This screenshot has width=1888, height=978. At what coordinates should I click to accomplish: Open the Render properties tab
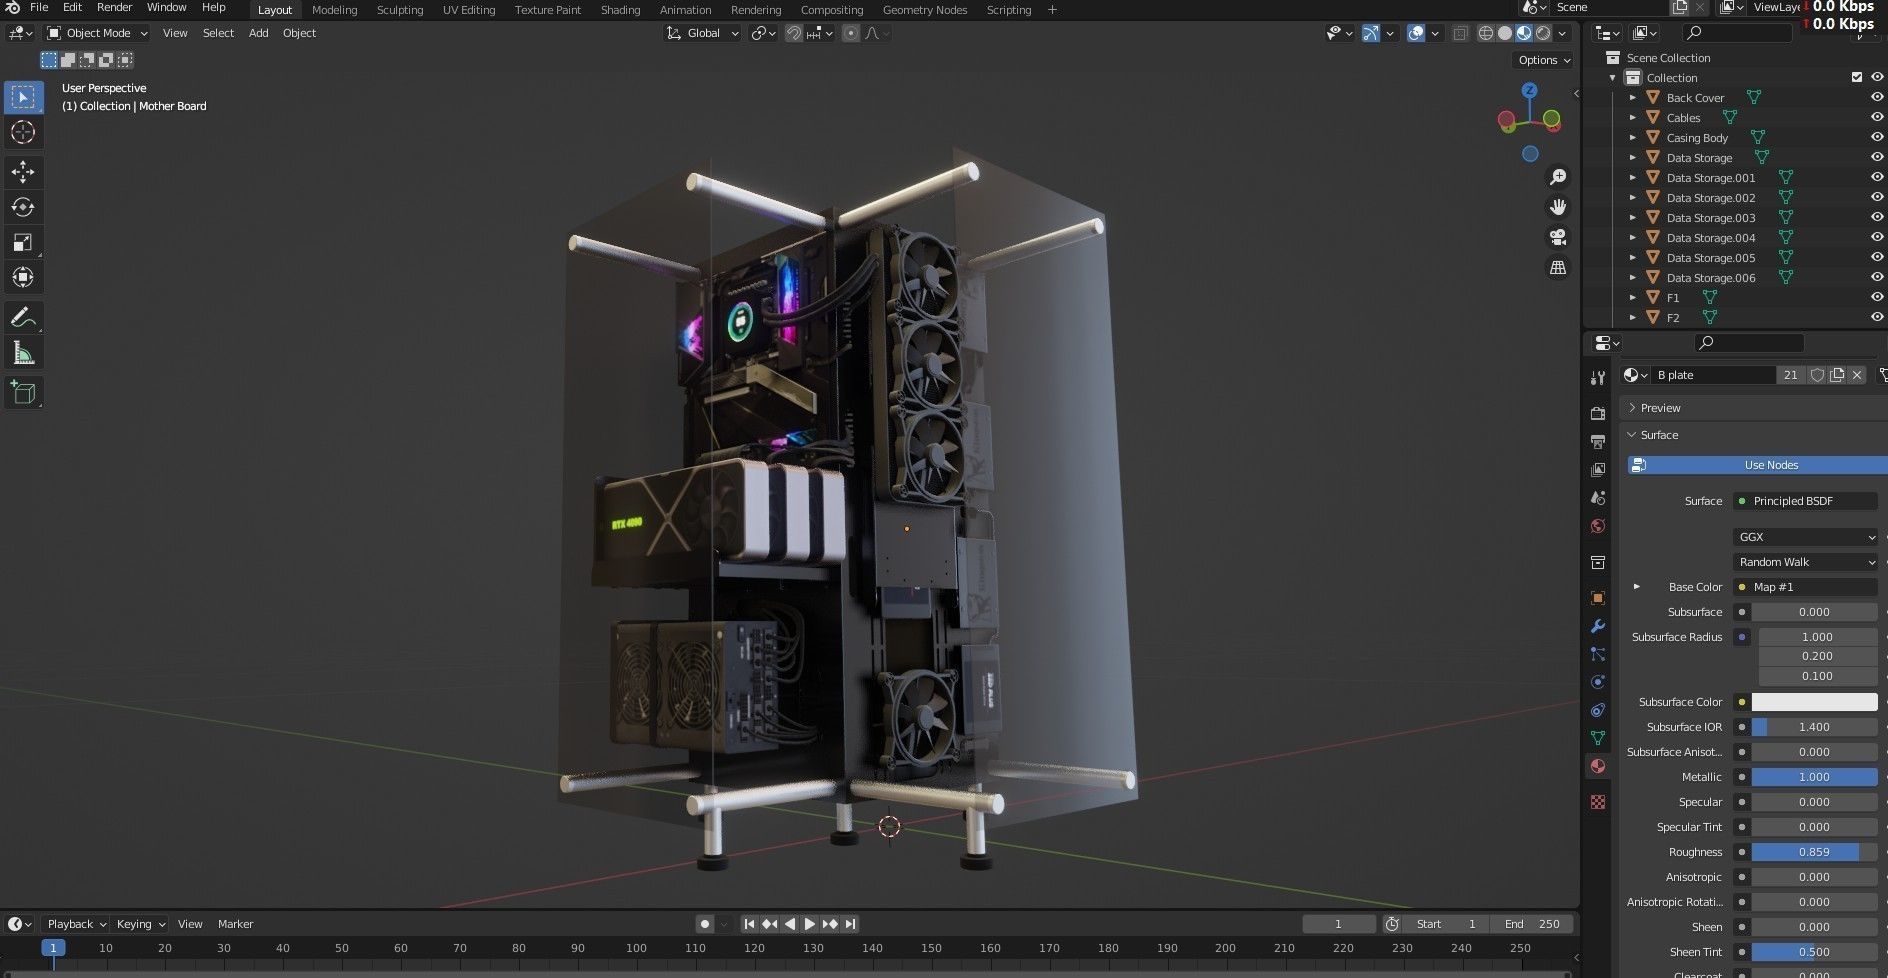(1598, 413)
